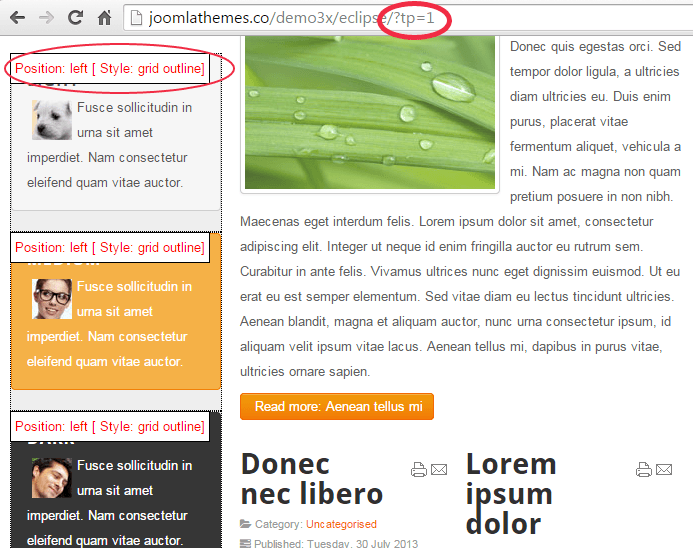Click the smiling man thumbnail

point(52,478)
